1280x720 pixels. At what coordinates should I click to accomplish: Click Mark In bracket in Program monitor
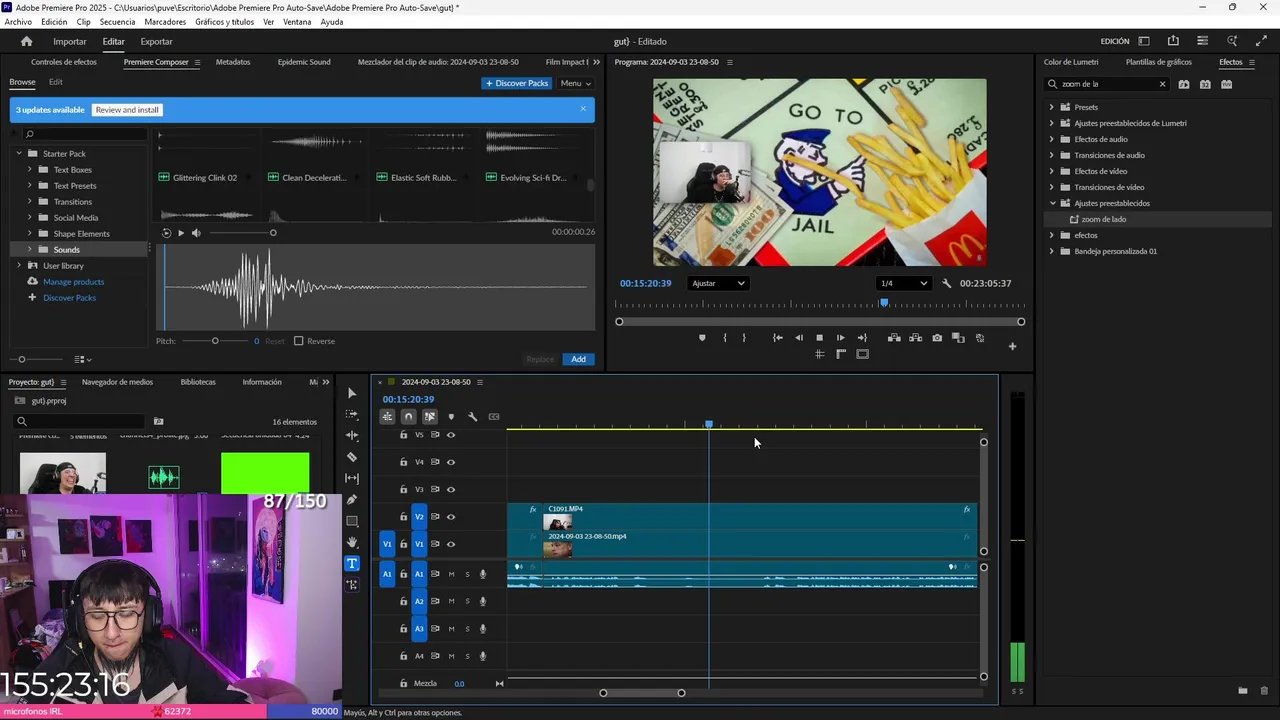pos(725,338)
